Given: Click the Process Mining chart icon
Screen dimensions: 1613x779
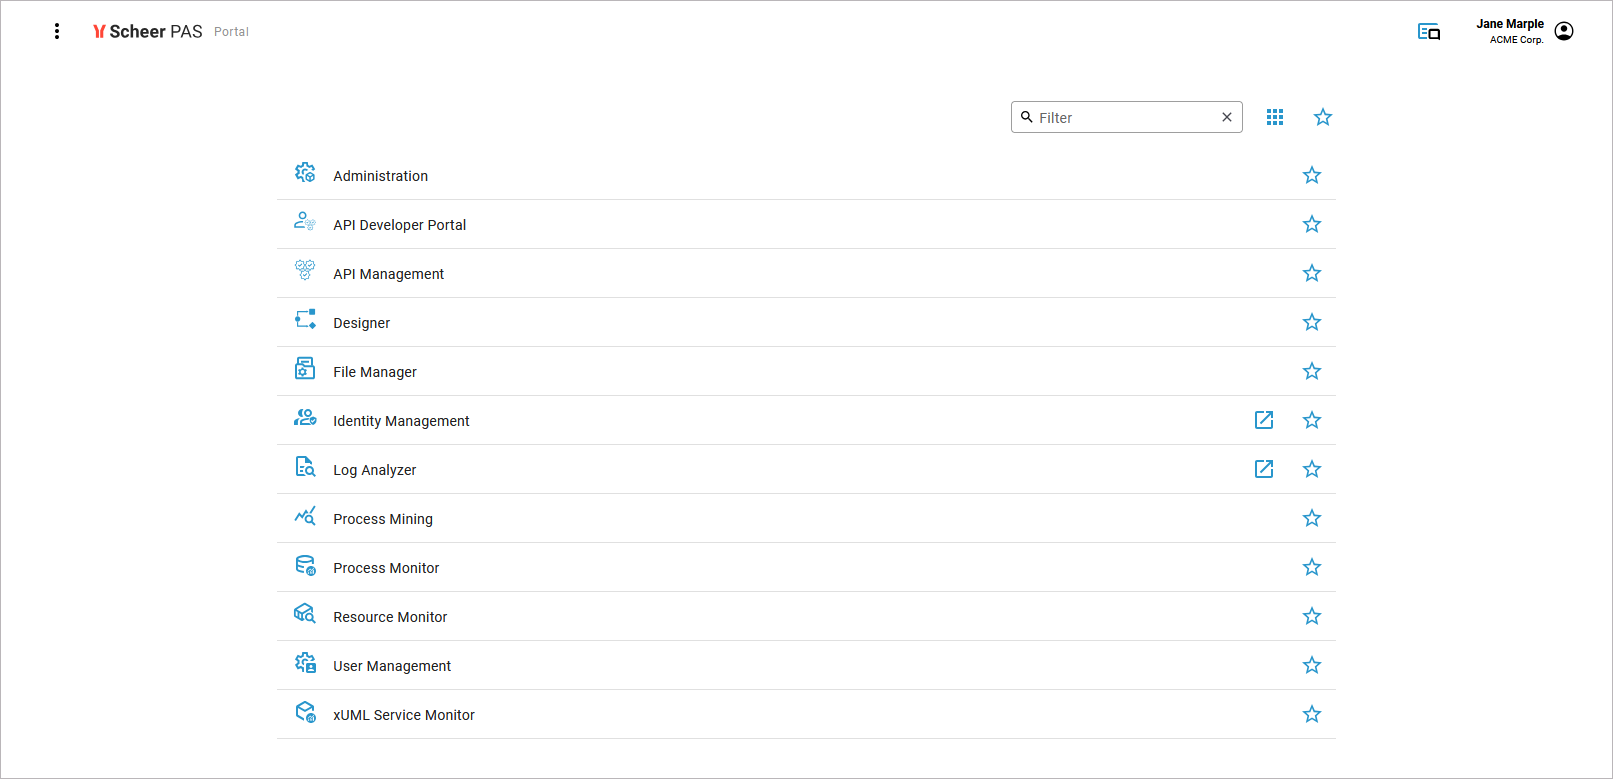Looking at the screenshot, I should click(x=305, y=516).
